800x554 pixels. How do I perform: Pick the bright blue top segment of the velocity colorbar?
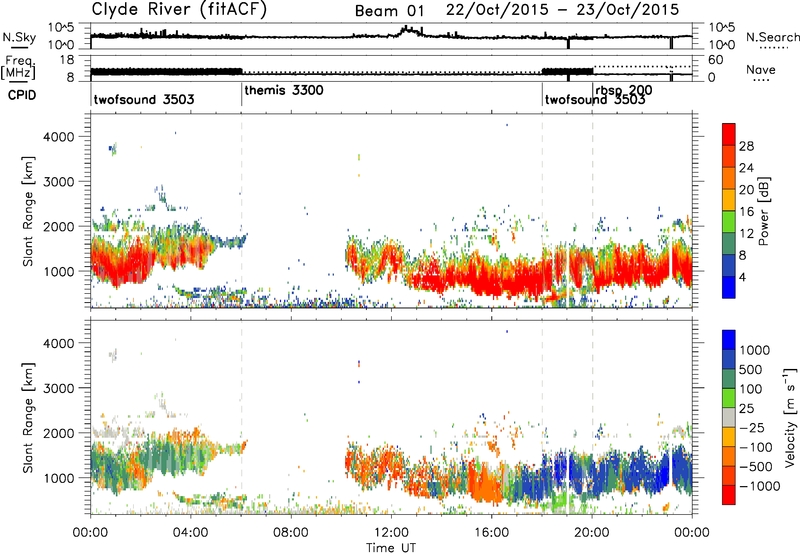tap(729, 340)
